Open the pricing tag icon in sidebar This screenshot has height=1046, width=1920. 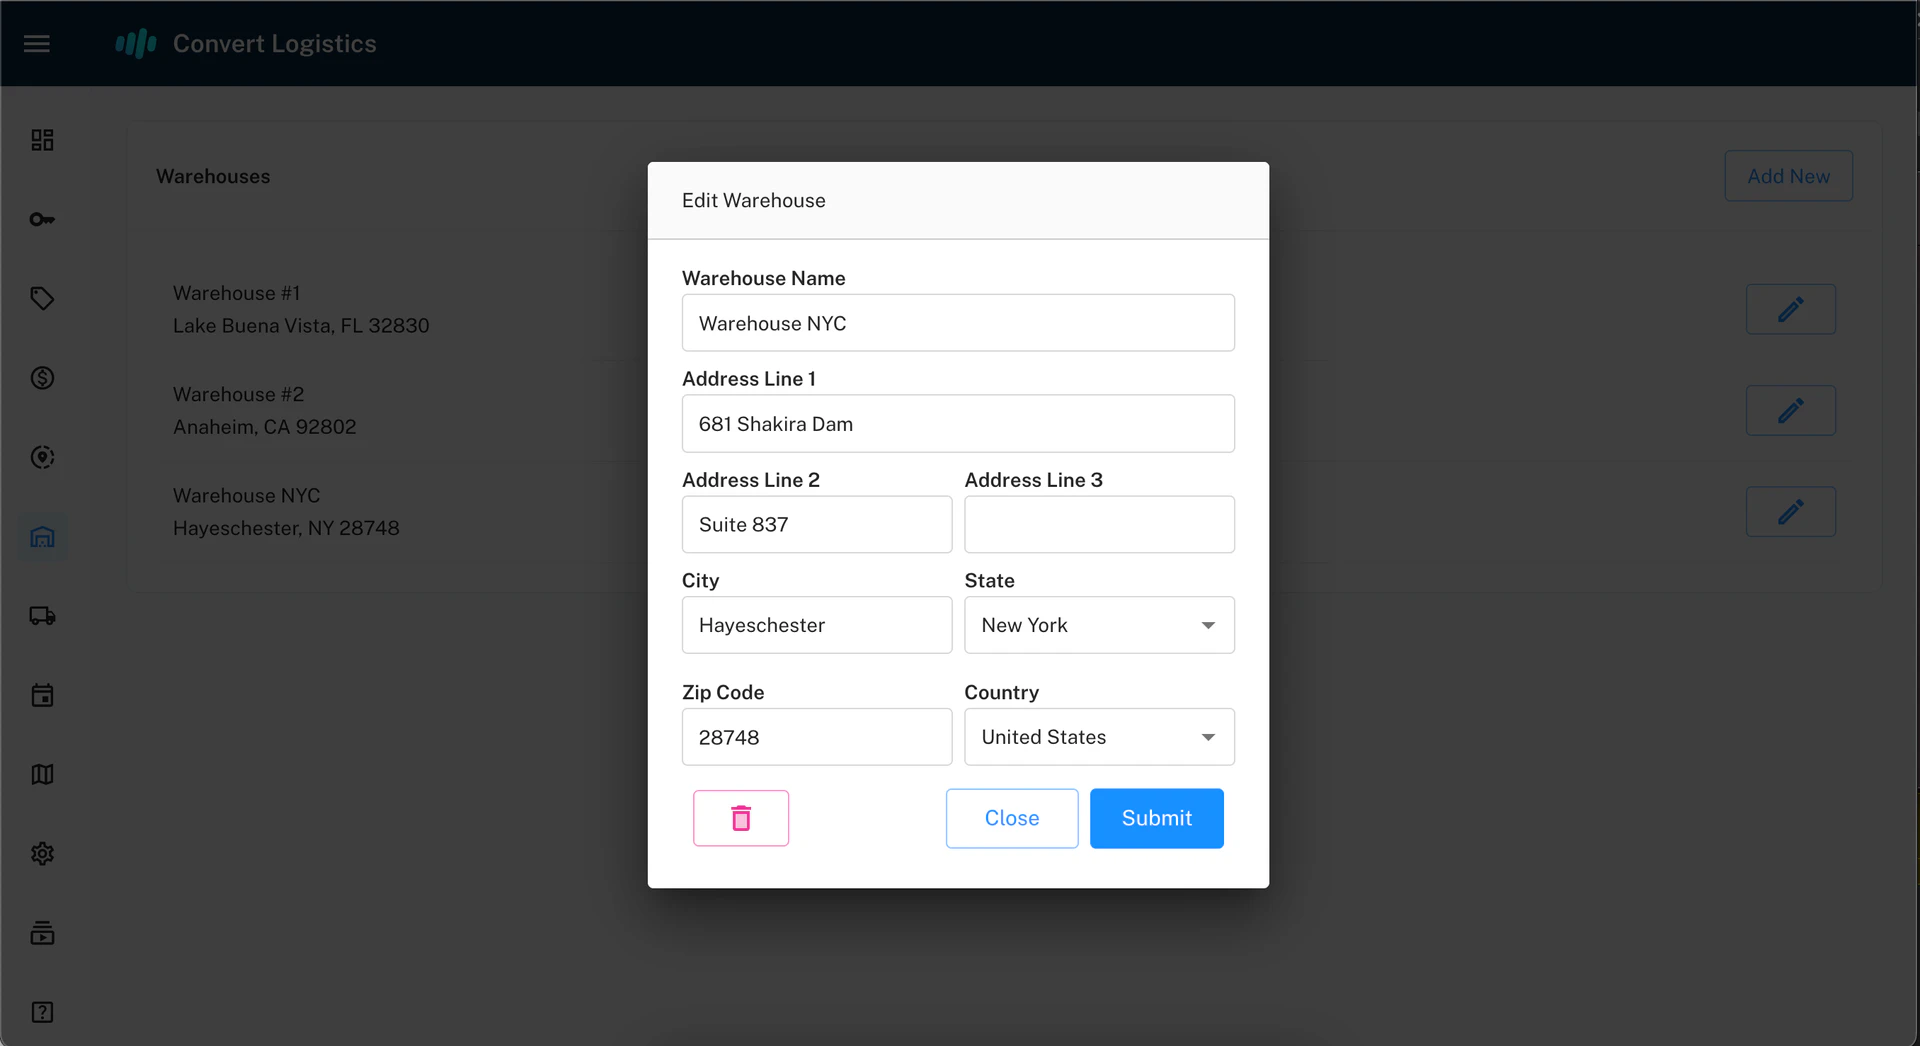pos(42,298)
